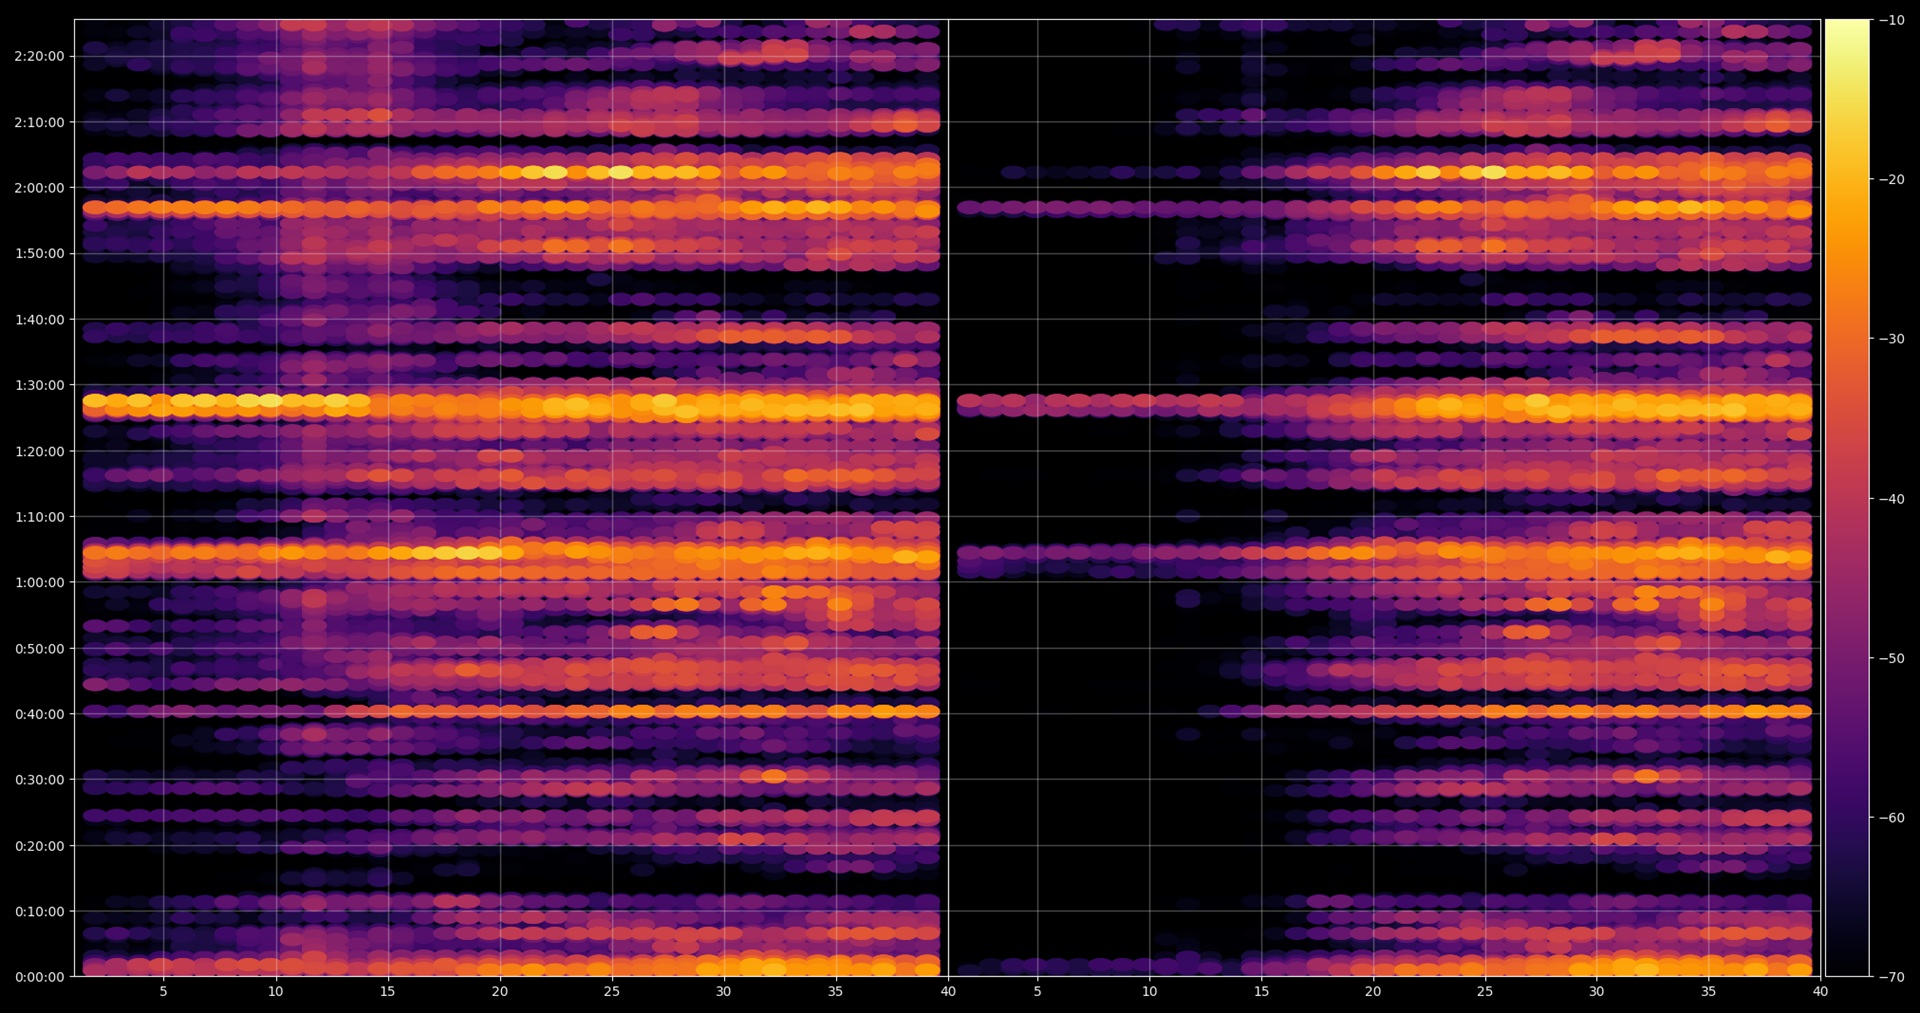The height and width of the screenshot is (1013, 1920).
Task: Click the −60 colorbar tick label
Action: coord(1891,817)
